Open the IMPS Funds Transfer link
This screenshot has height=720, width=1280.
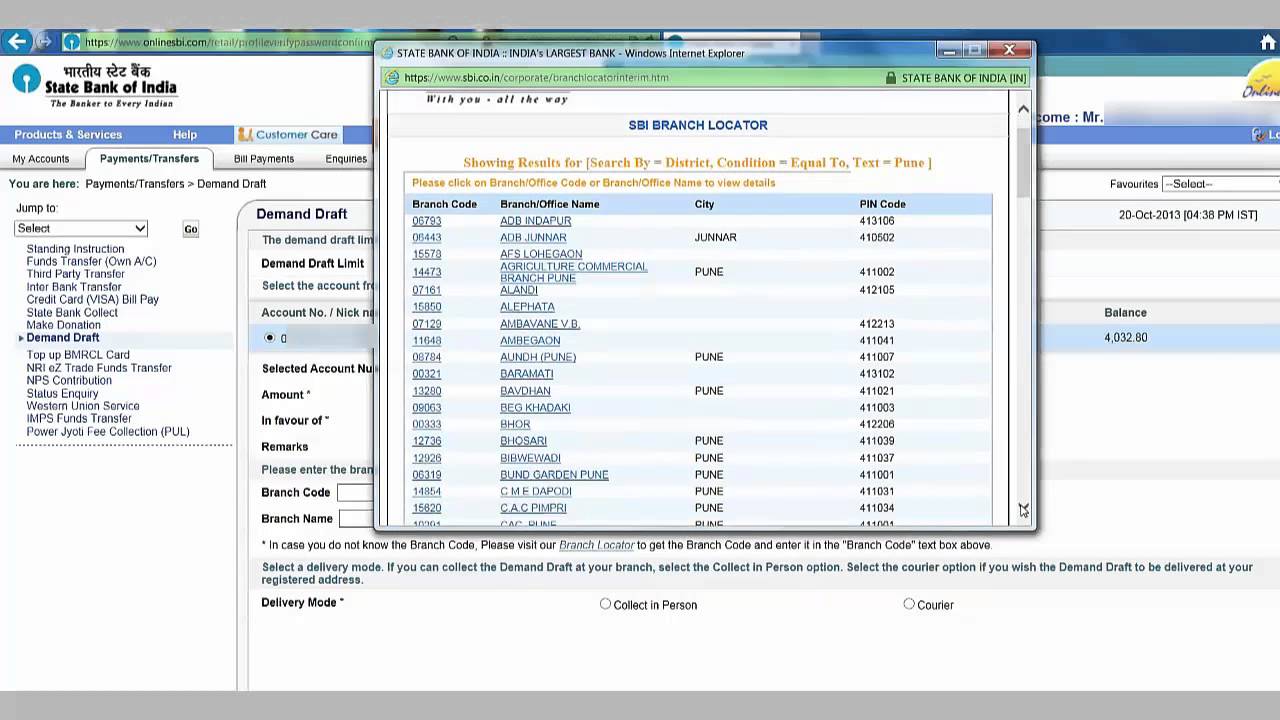[79, 419]
